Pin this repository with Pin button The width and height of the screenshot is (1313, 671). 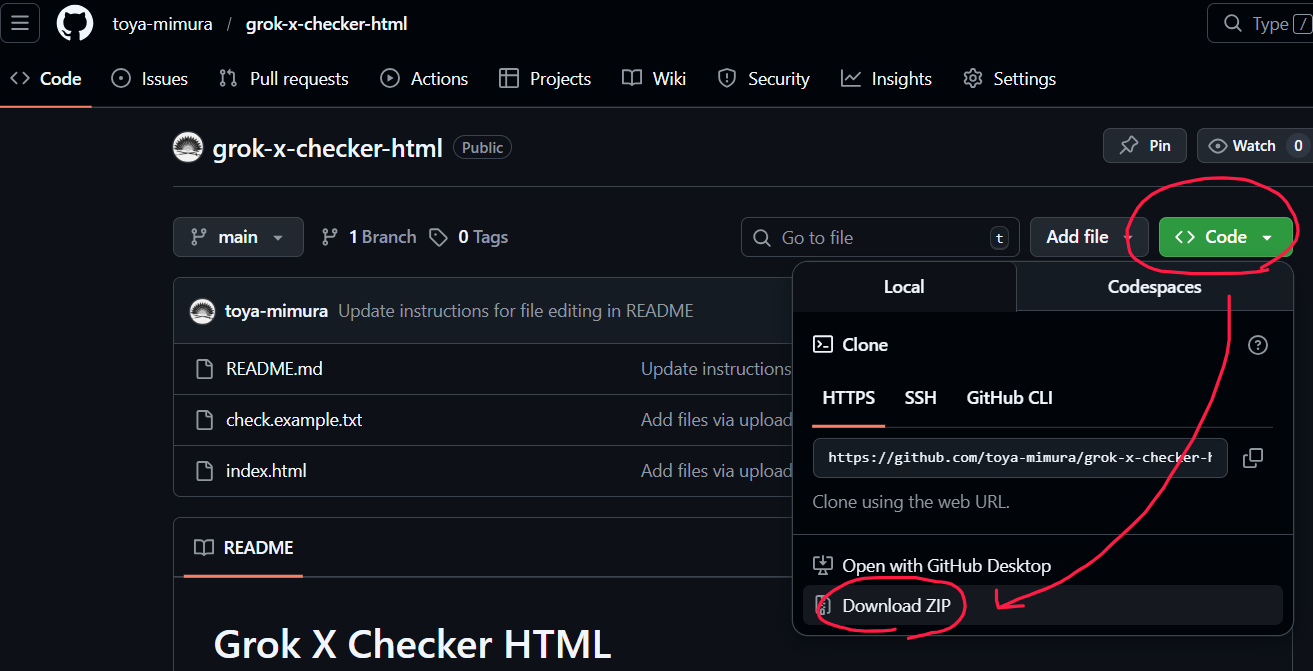[1144, 146]
